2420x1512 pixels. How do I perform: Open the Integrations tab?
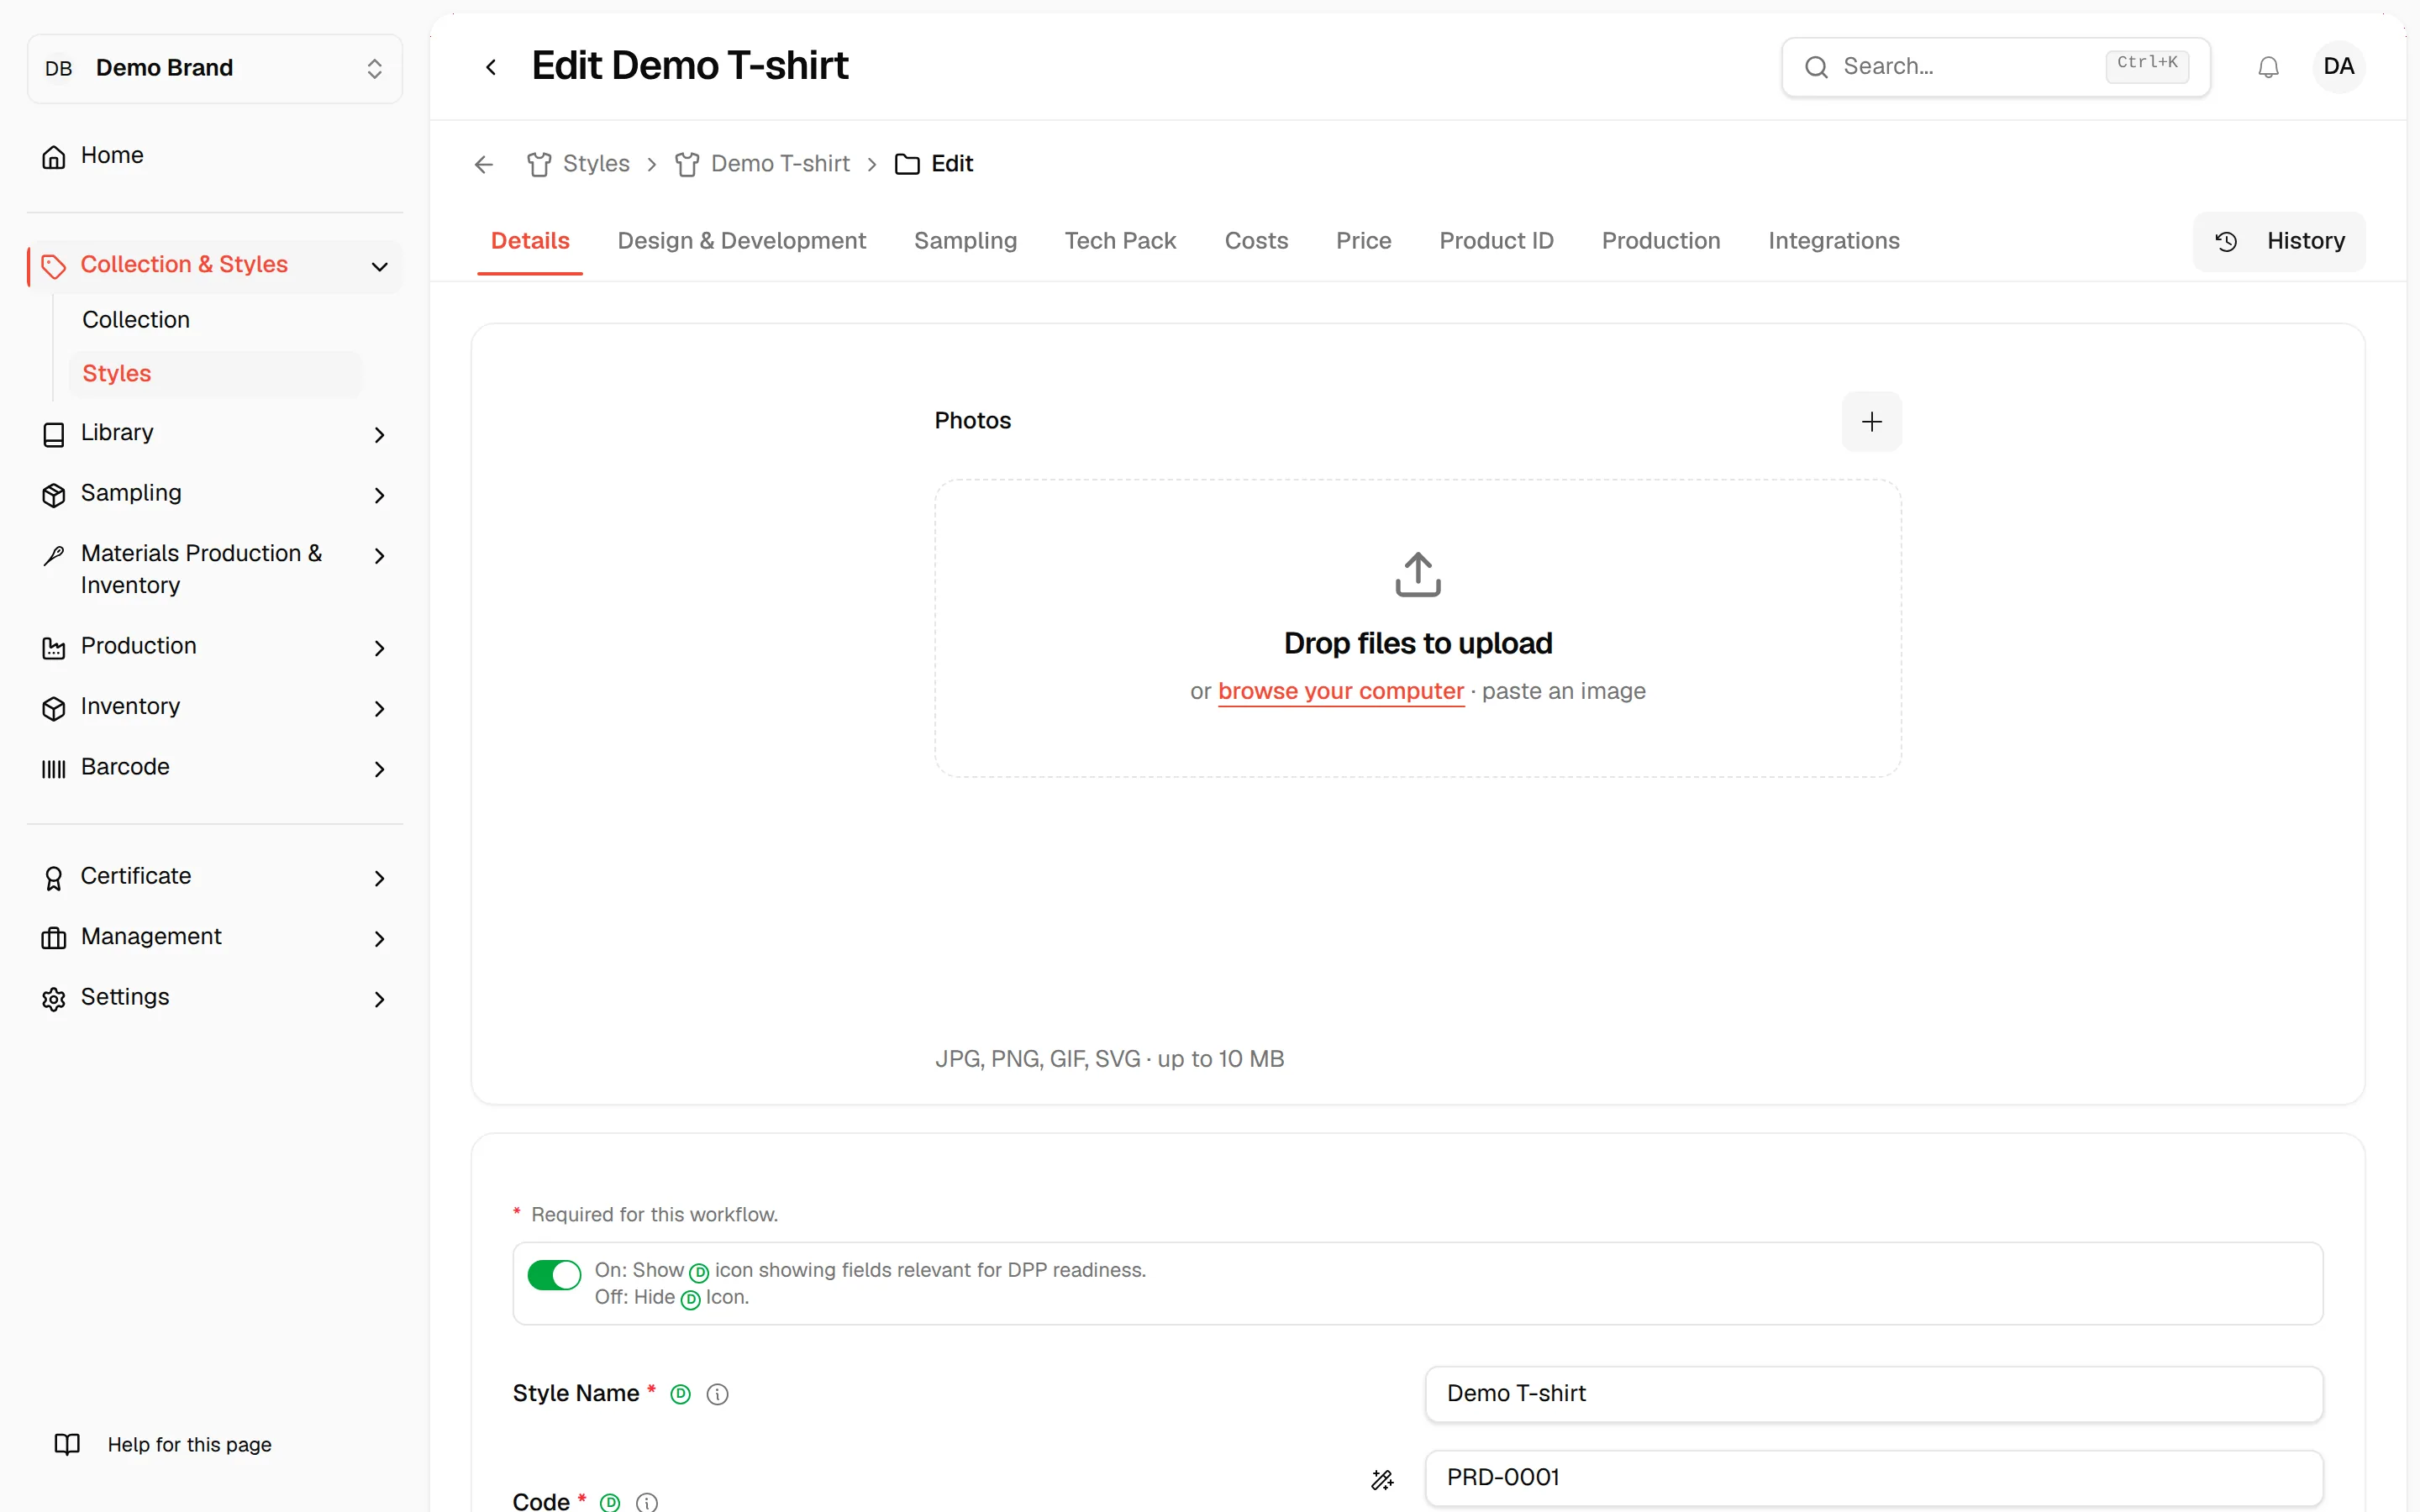point(1833,241)
